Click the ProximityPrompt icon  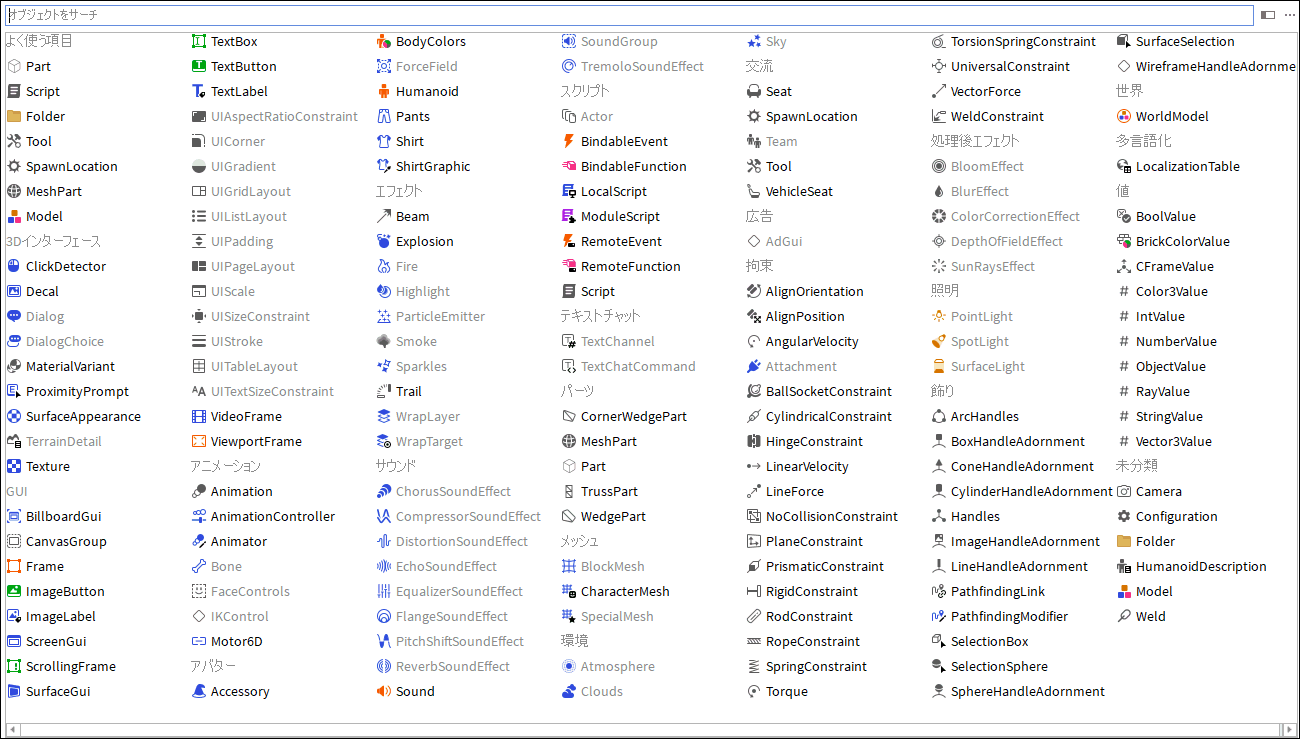14,391
